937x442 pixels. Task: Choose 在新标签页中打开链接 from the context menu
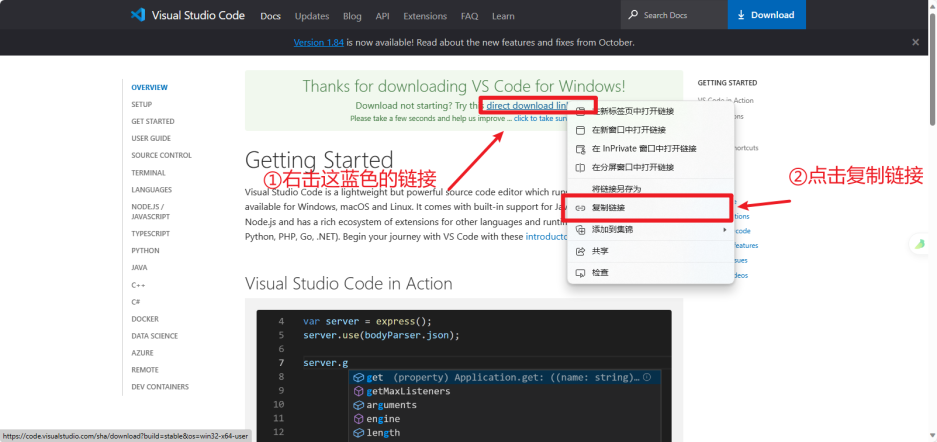(x=650, y=111)
